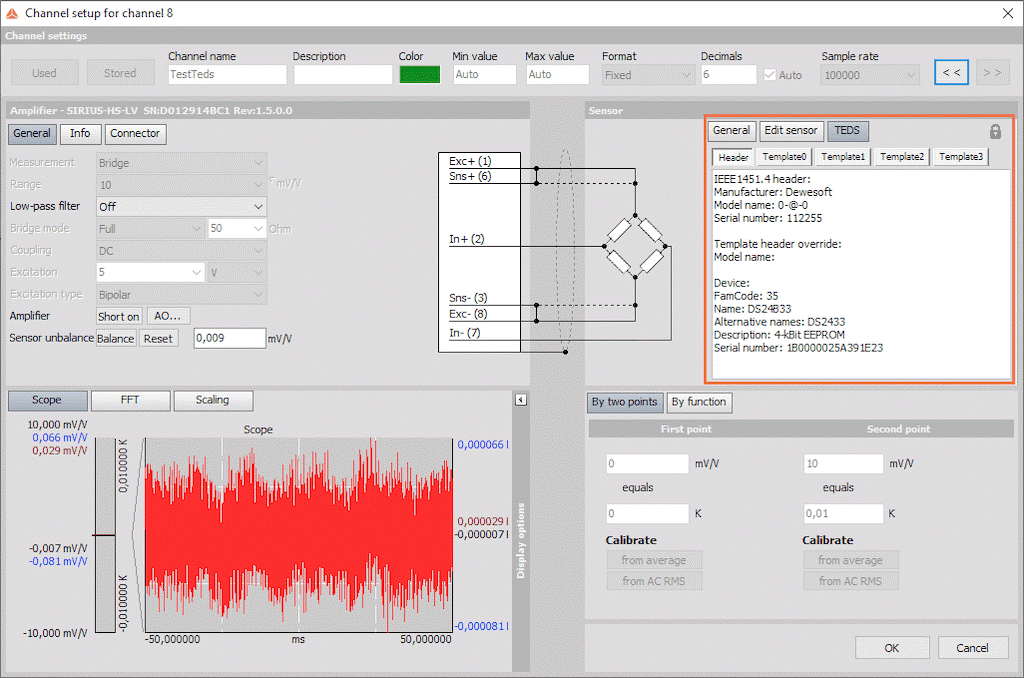Switch to the Connector tab
Viewport: 1024px width, 678px height.
point(135,133)
